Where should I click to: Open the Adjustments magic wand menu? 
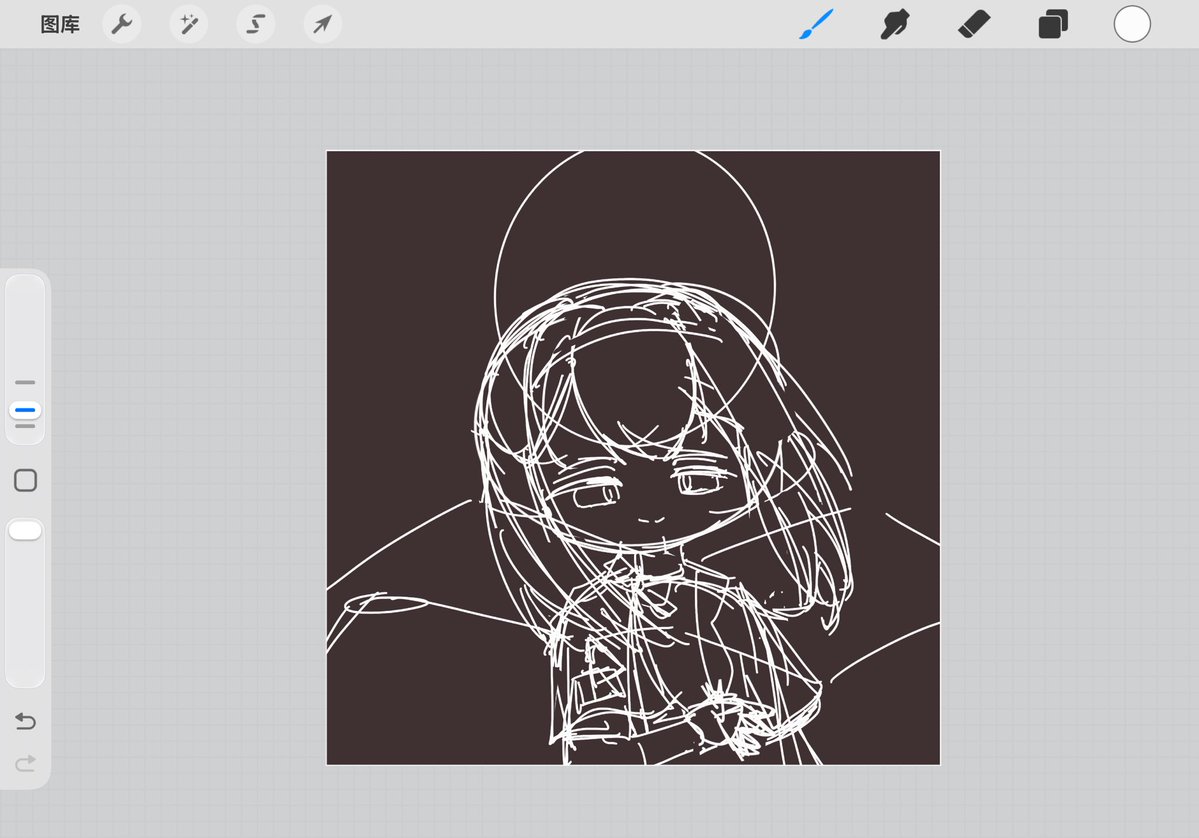click(189, 24)
